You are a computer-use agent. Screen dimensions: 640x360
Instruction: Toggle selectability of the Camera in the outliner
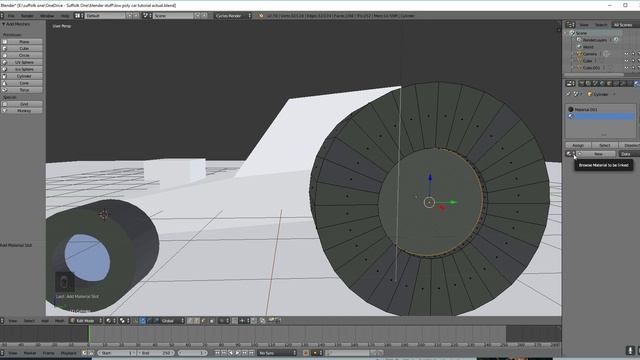633,54
